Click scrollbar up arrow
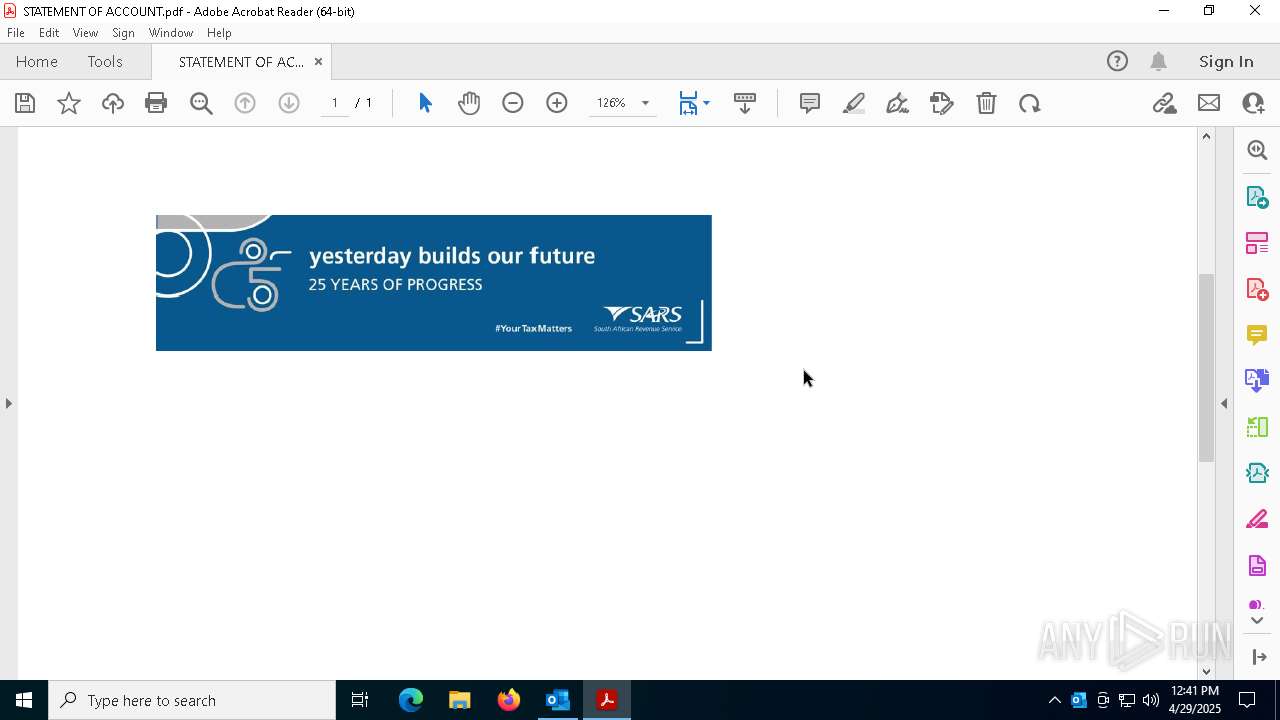Screen dimensions: 1280x720 pos(1206,136)
